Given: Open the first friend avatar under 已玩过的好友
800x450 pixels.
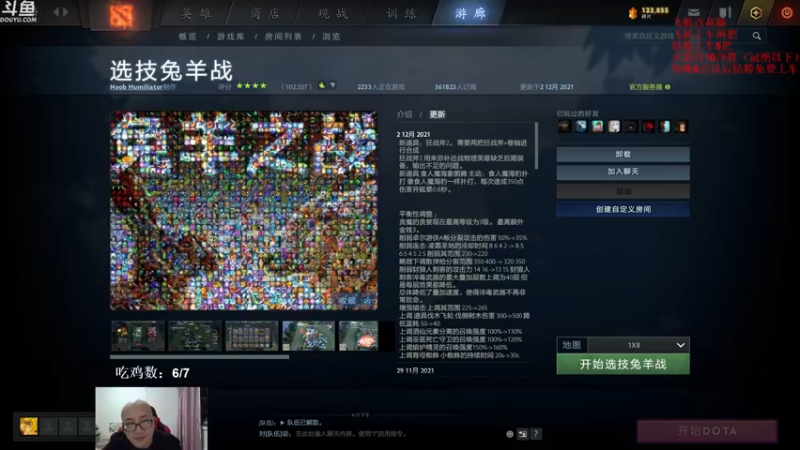Looking at the screenshot, I should click(x=564, y=126).
